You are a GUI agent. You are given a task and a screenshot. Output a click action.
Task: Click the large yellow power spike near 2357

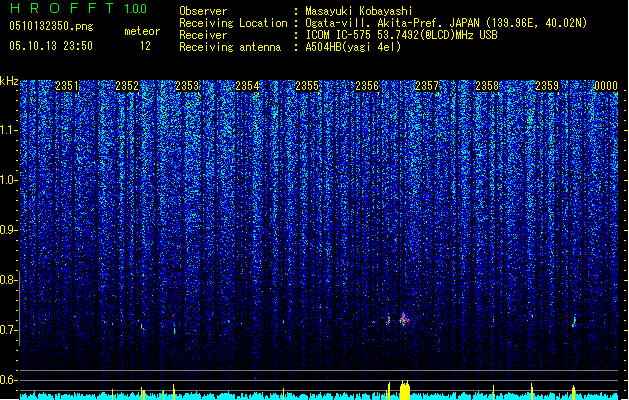pos(405,390)
